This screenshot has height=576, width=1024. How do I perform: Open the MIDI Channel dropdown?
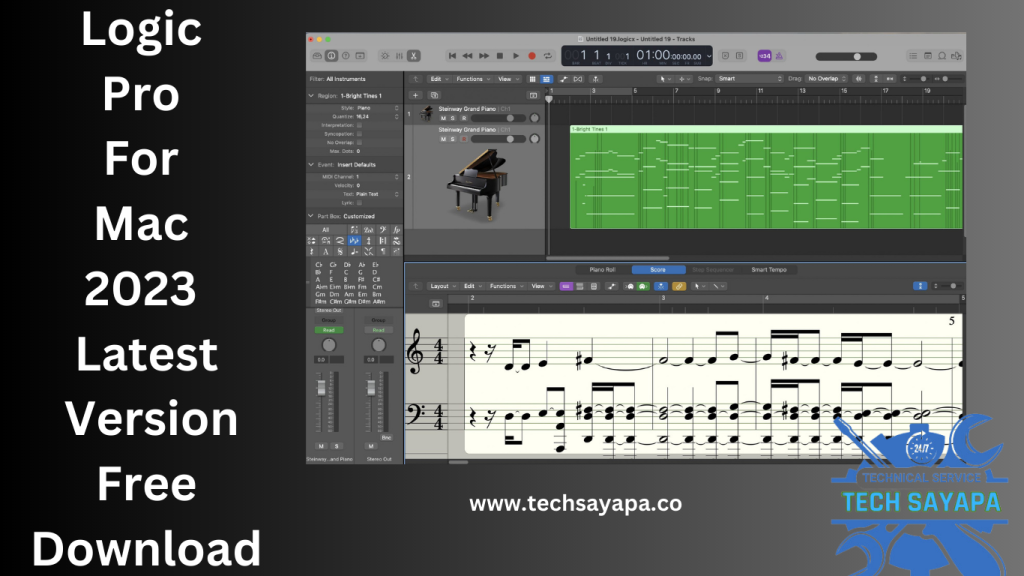pos(377,177)
